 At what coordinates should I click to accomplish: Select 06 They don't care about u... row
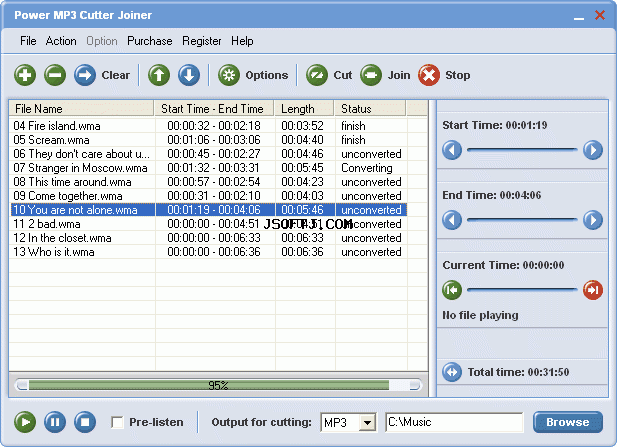coord(209,154)
